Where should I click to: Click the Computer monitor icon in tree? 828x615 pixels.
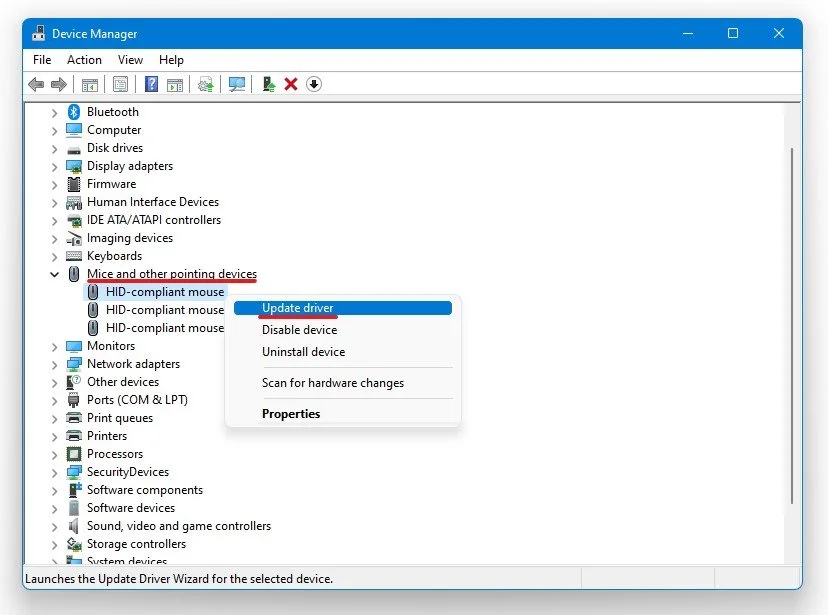coord(73,130)
